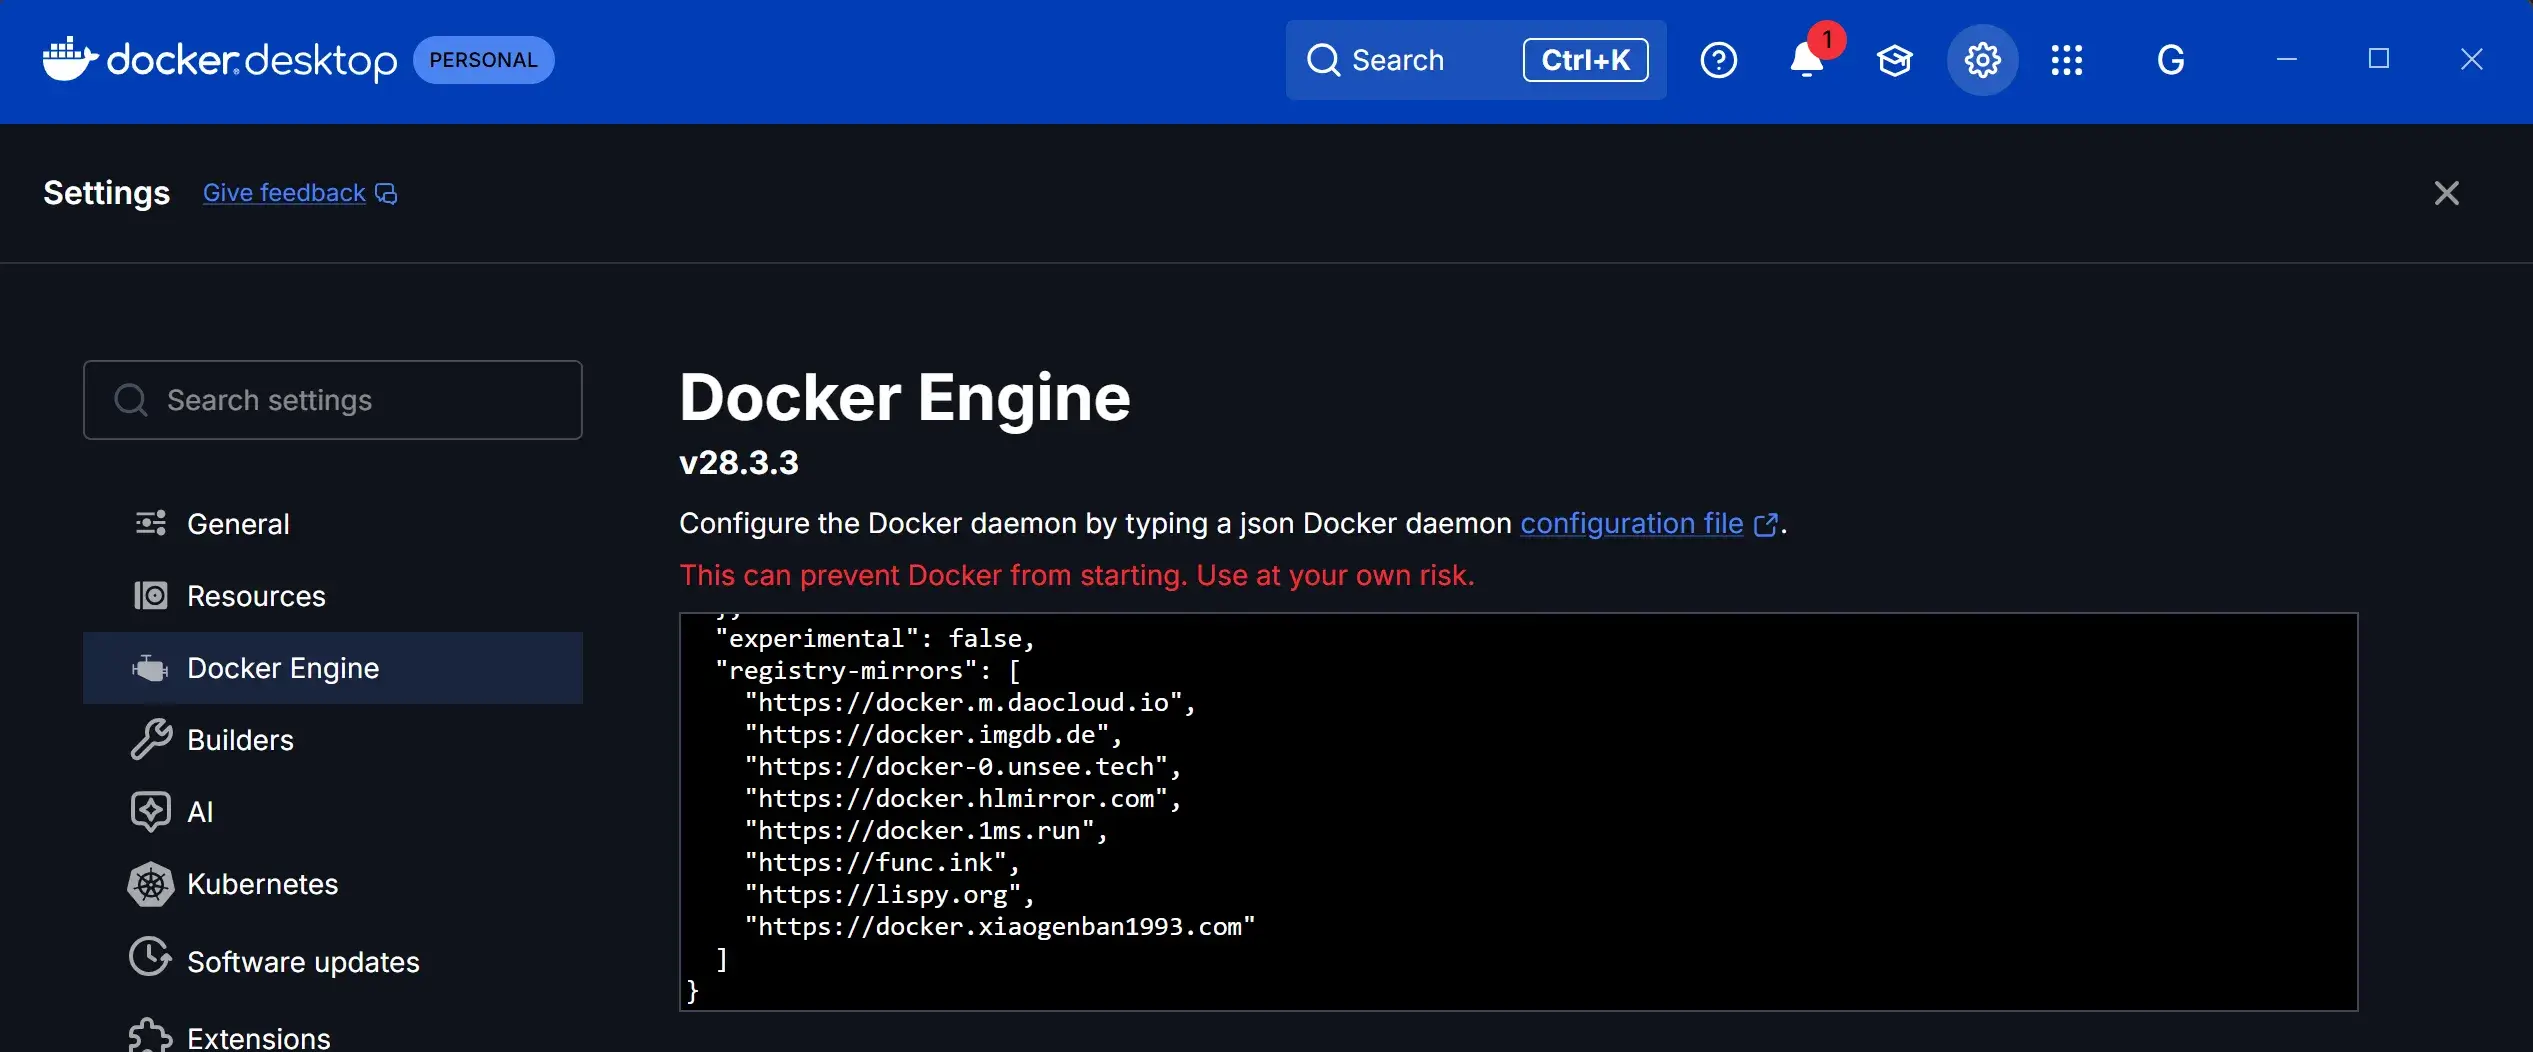Click the Extensions puzzle icon
This screenshot has width=2533, height=1052.
click(150, 1036)
